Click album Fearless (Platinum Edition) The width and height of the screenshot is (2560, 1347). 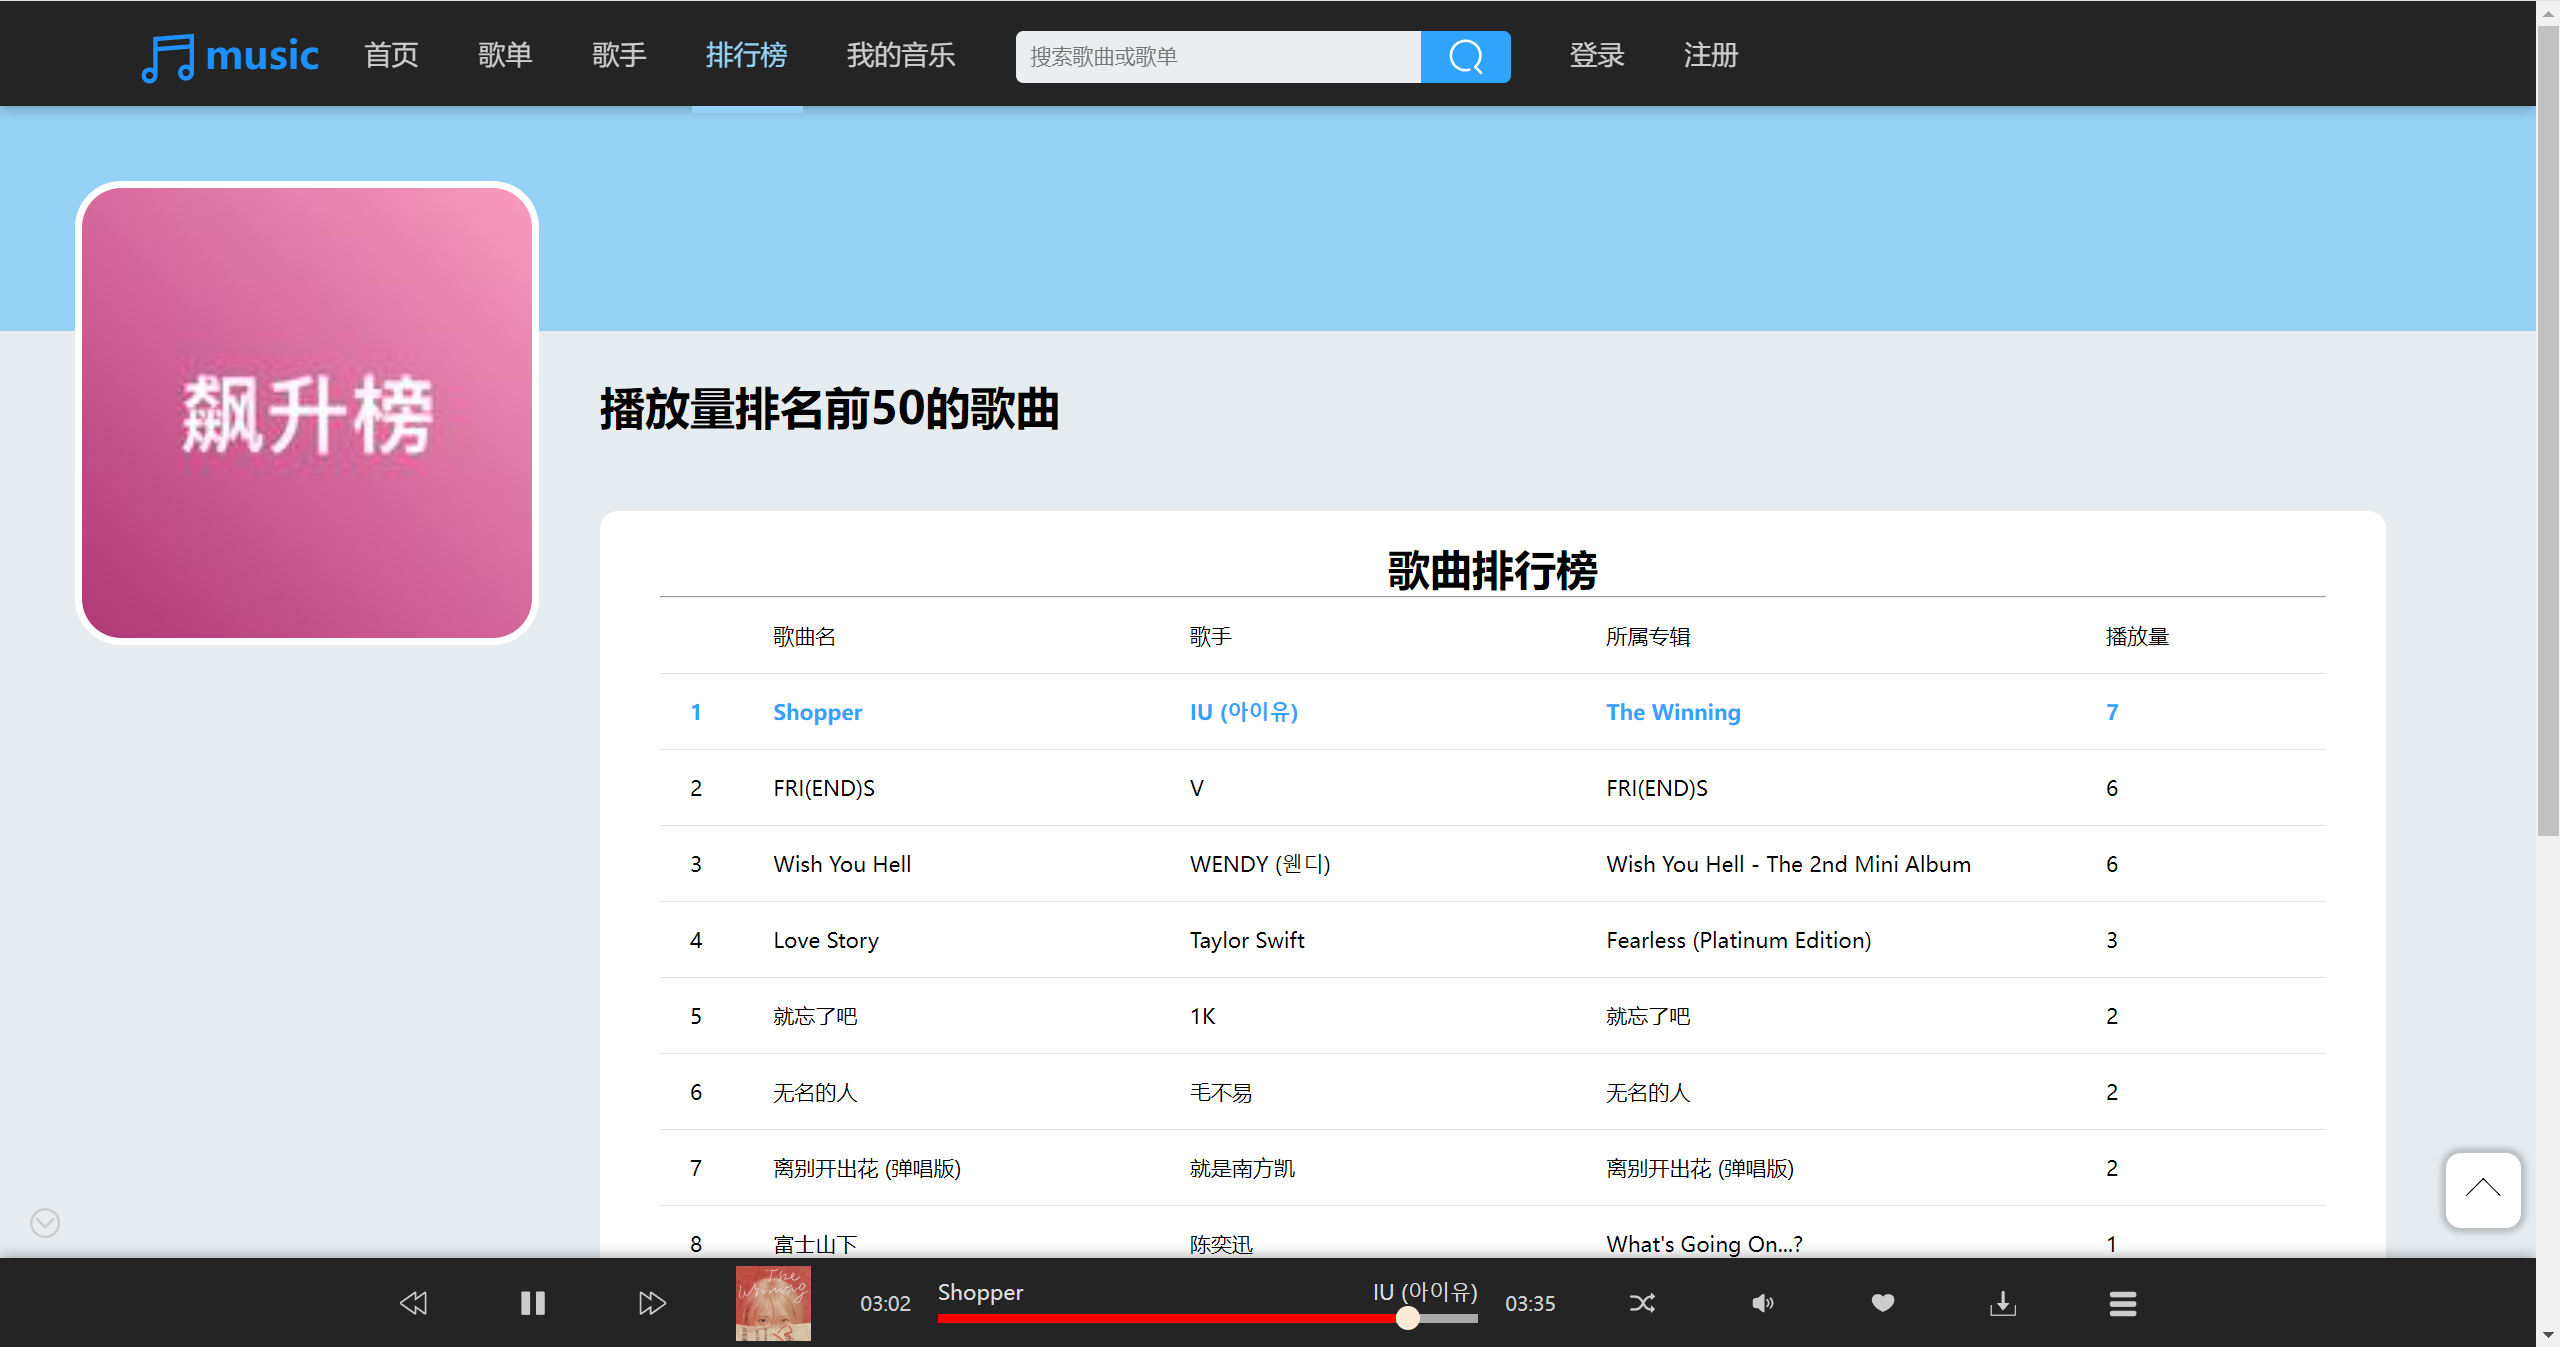1738,940
